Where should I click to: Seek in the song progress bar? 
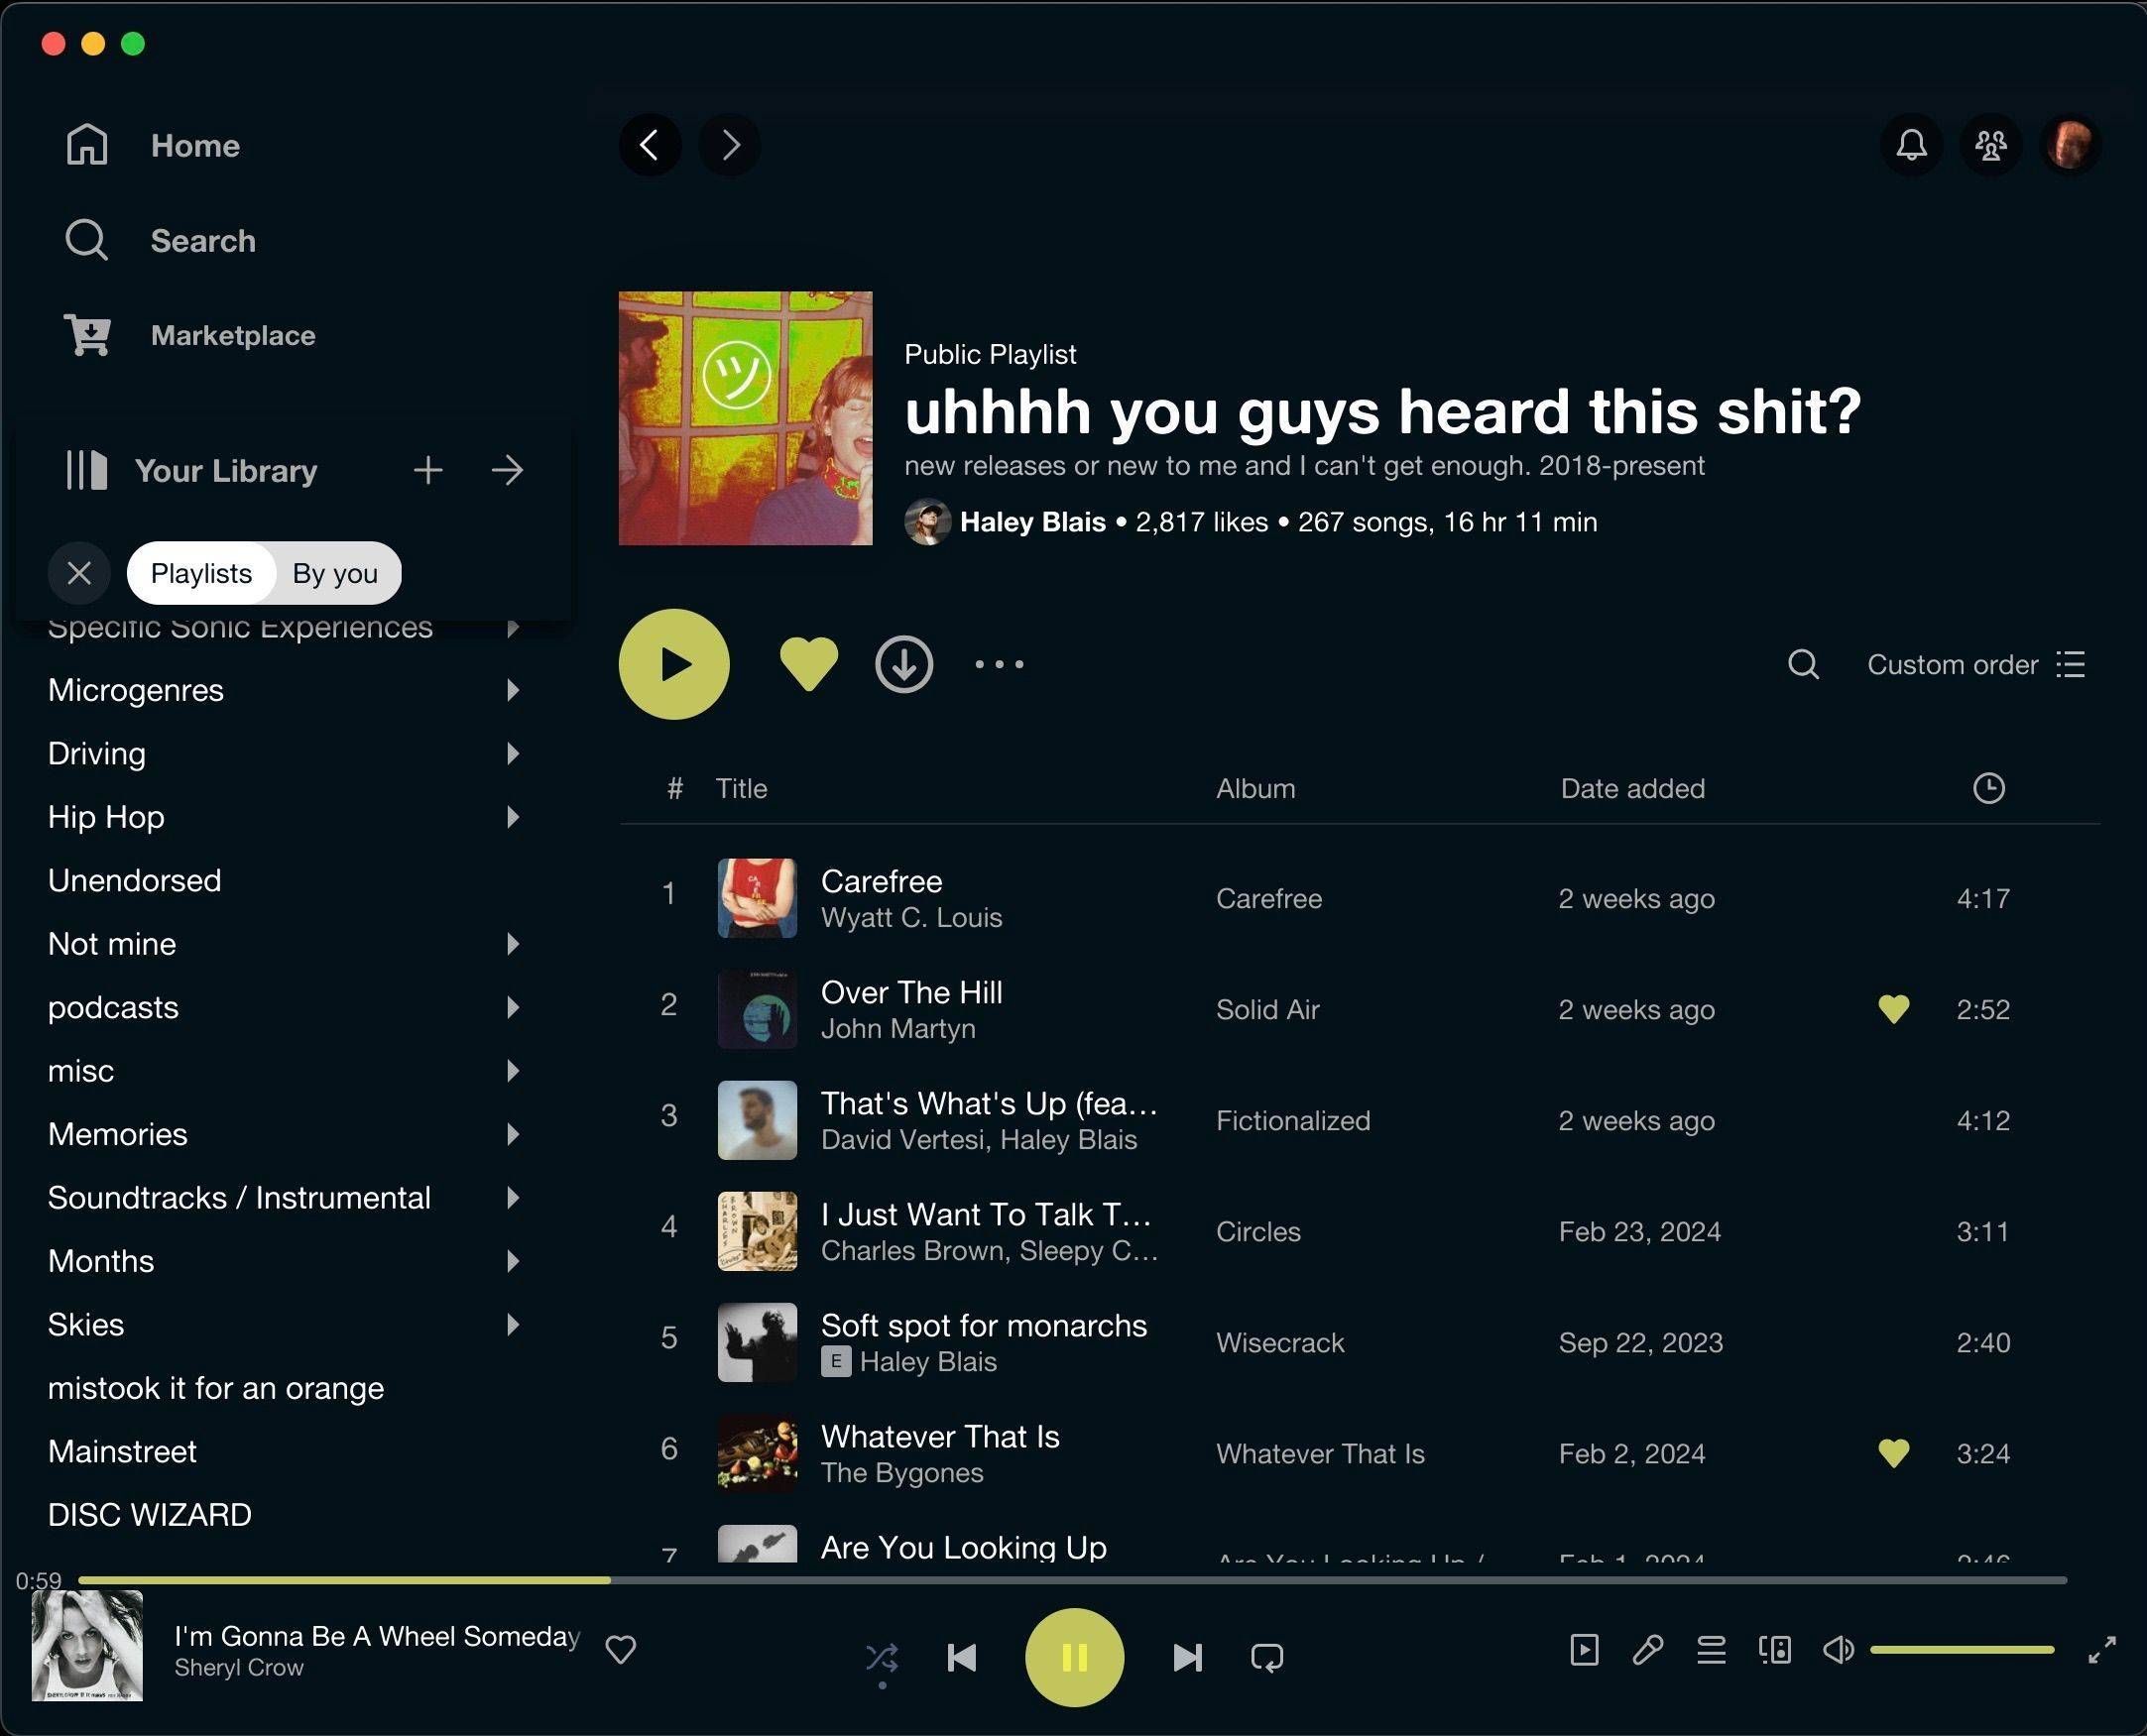(x=1072, y=1580)
